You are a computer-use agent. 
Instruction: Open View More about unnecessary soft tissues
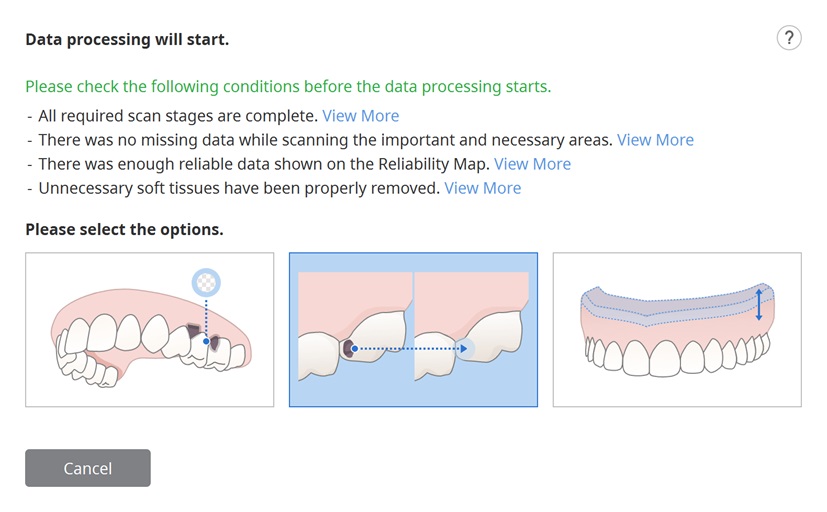click(482, 189)
